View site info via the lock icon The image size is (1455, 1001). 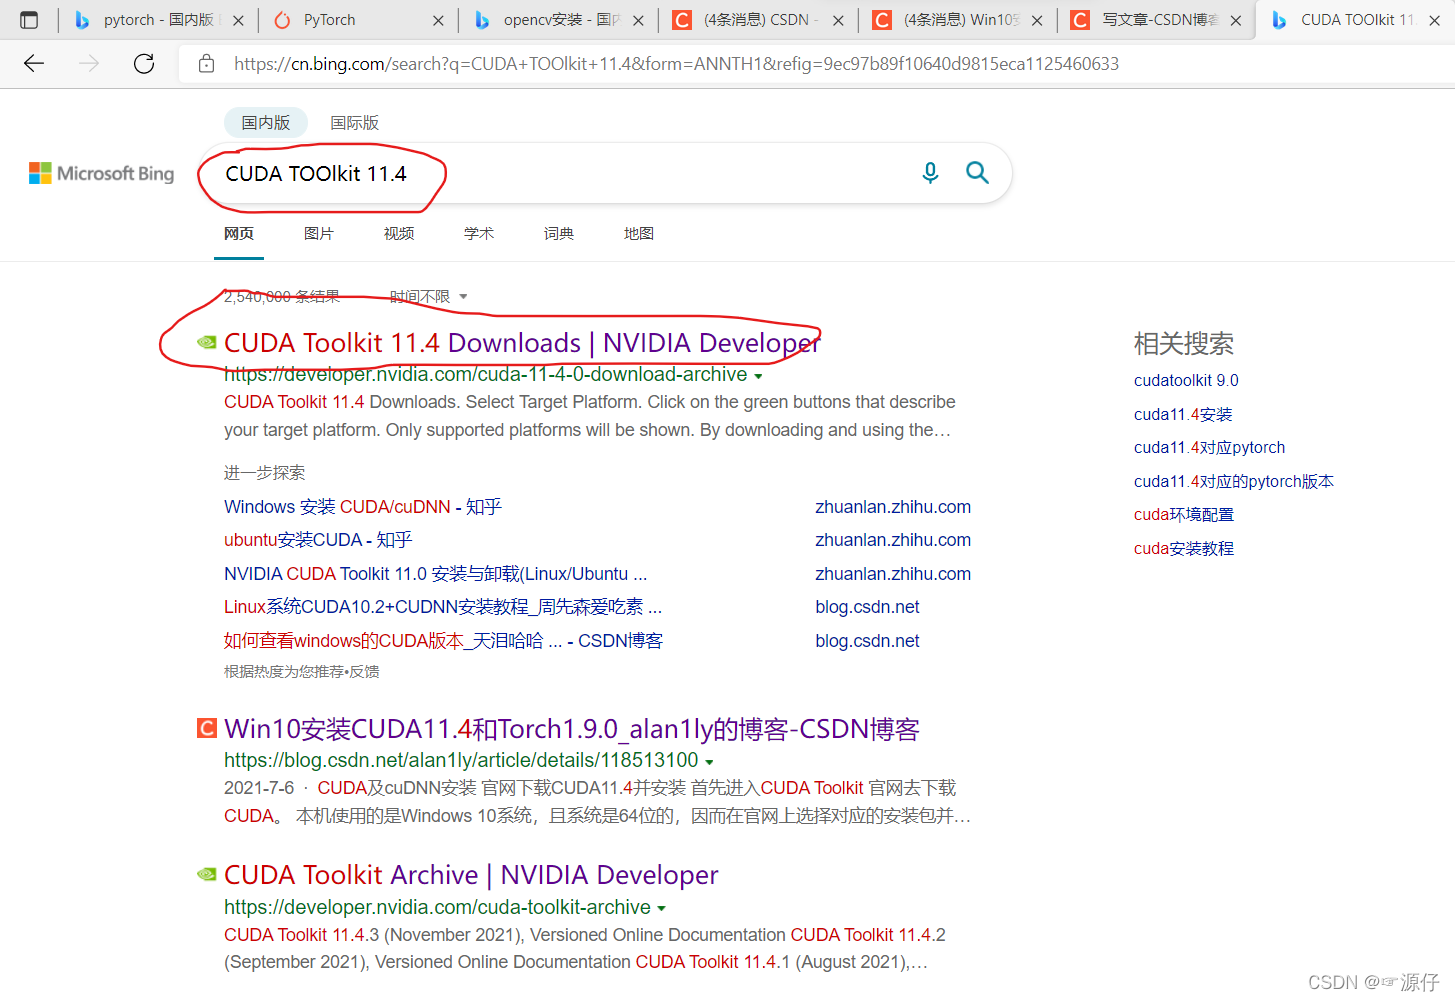(x=206, y=64)
